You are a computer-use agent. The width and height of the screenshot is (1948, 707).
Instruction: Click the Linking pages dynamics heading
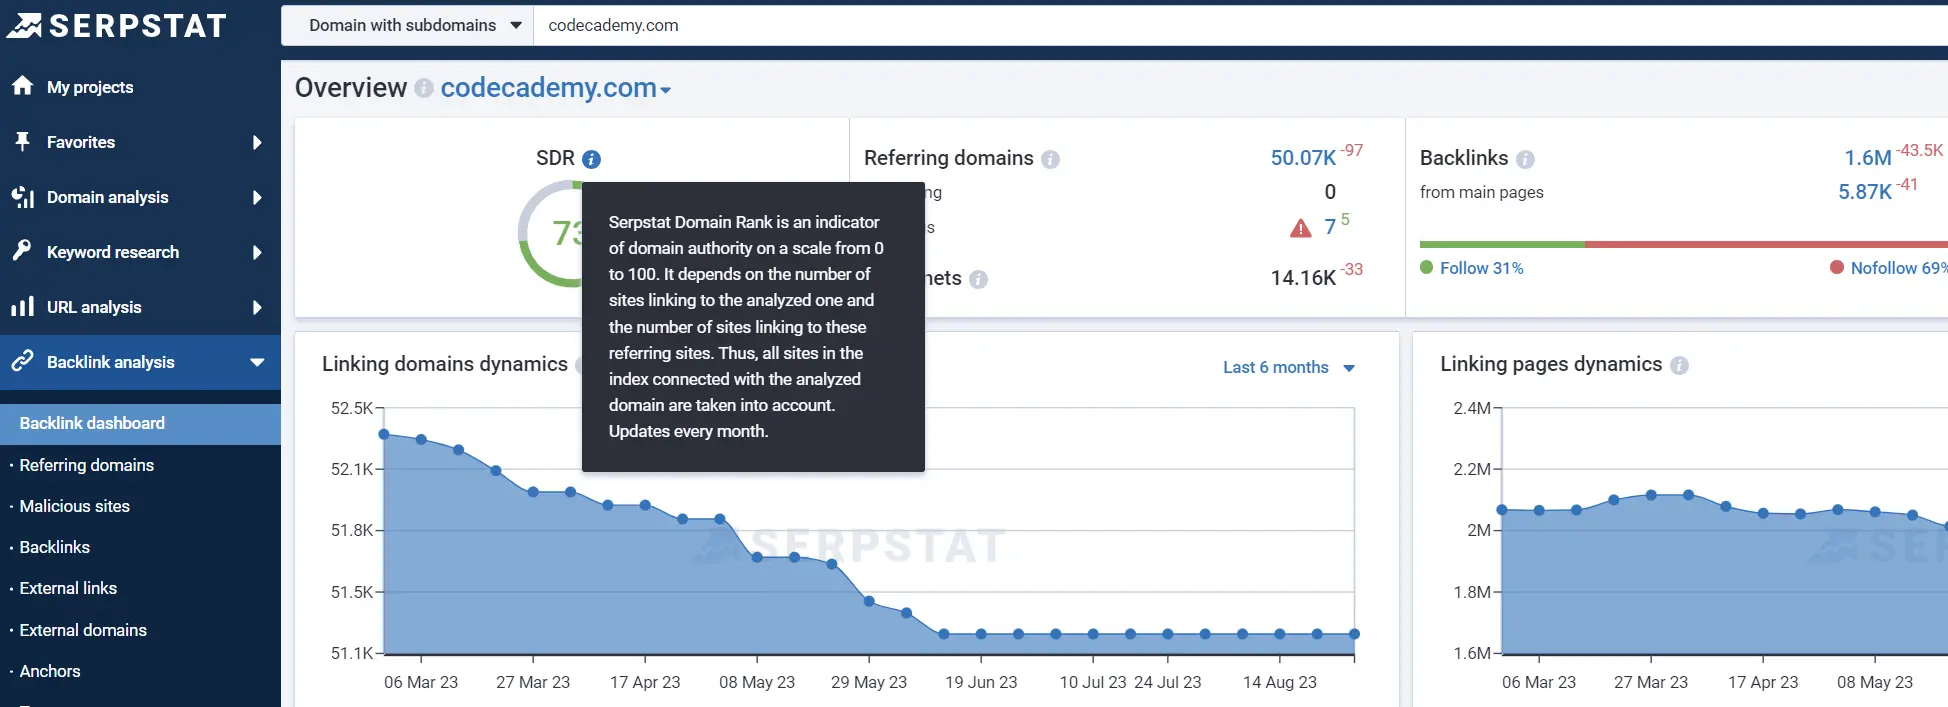[x=1551, y=364]
